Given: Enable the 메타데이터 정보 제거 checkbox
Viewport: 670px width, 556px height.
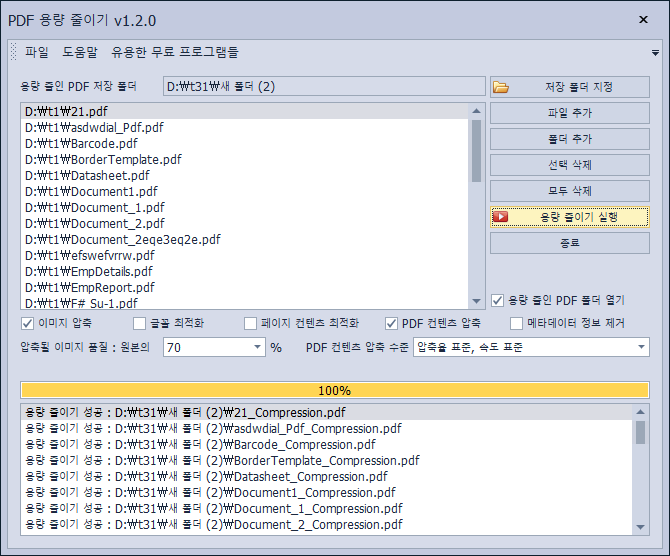Looking at the screenshot, I should [516, 324].
